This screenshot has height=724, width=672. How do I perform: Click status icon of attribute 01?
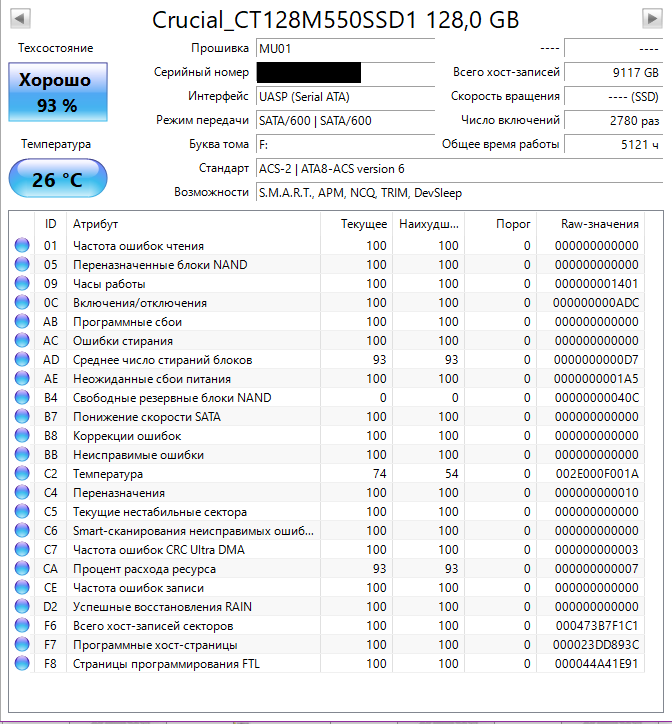(x=22, y=245)
